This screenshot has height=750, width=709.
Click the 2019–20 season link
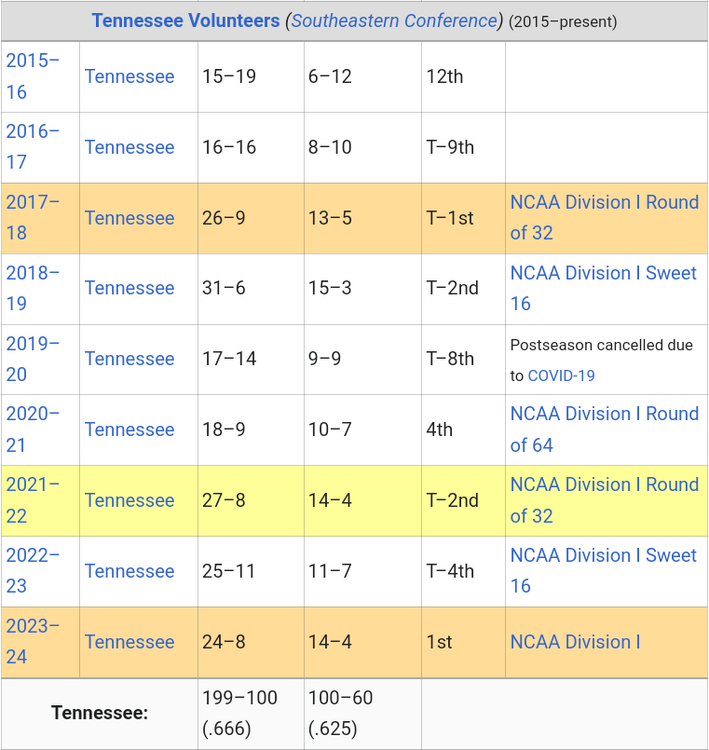[32, 359]
